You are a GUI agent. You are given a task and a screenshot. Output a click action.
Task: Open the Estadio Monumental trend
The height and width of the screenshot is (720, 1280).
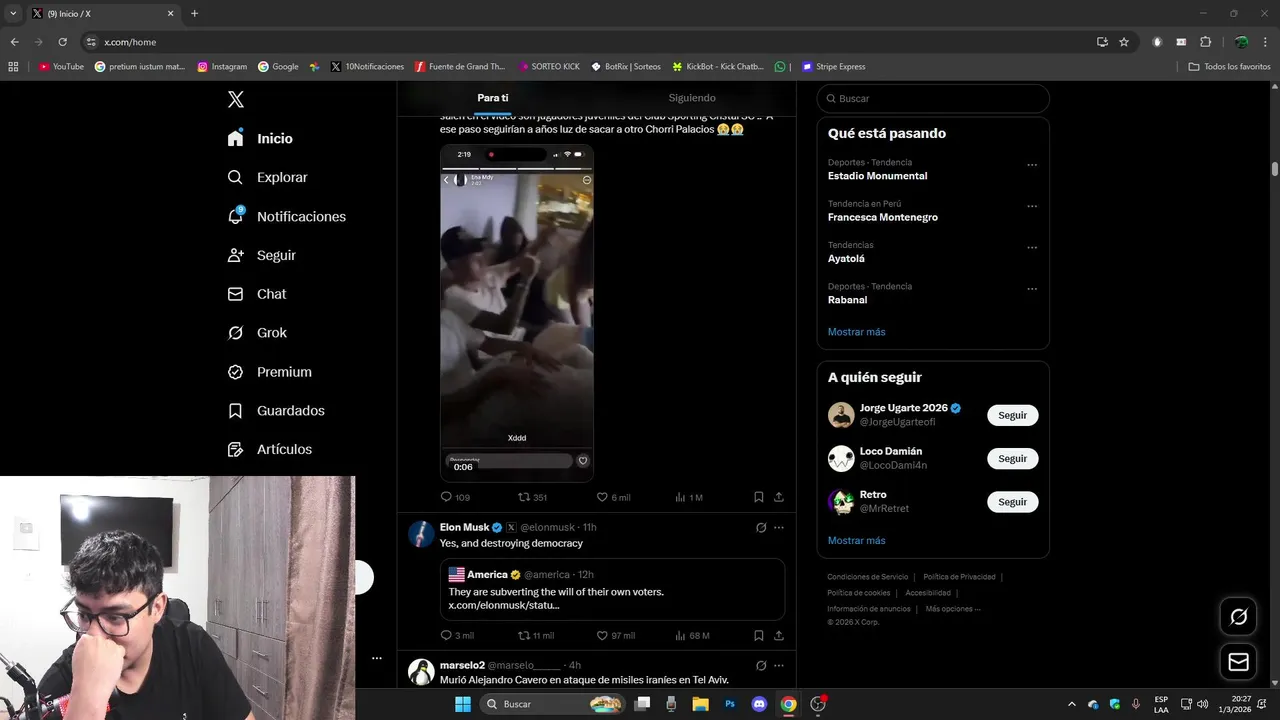tap(877, 176)
